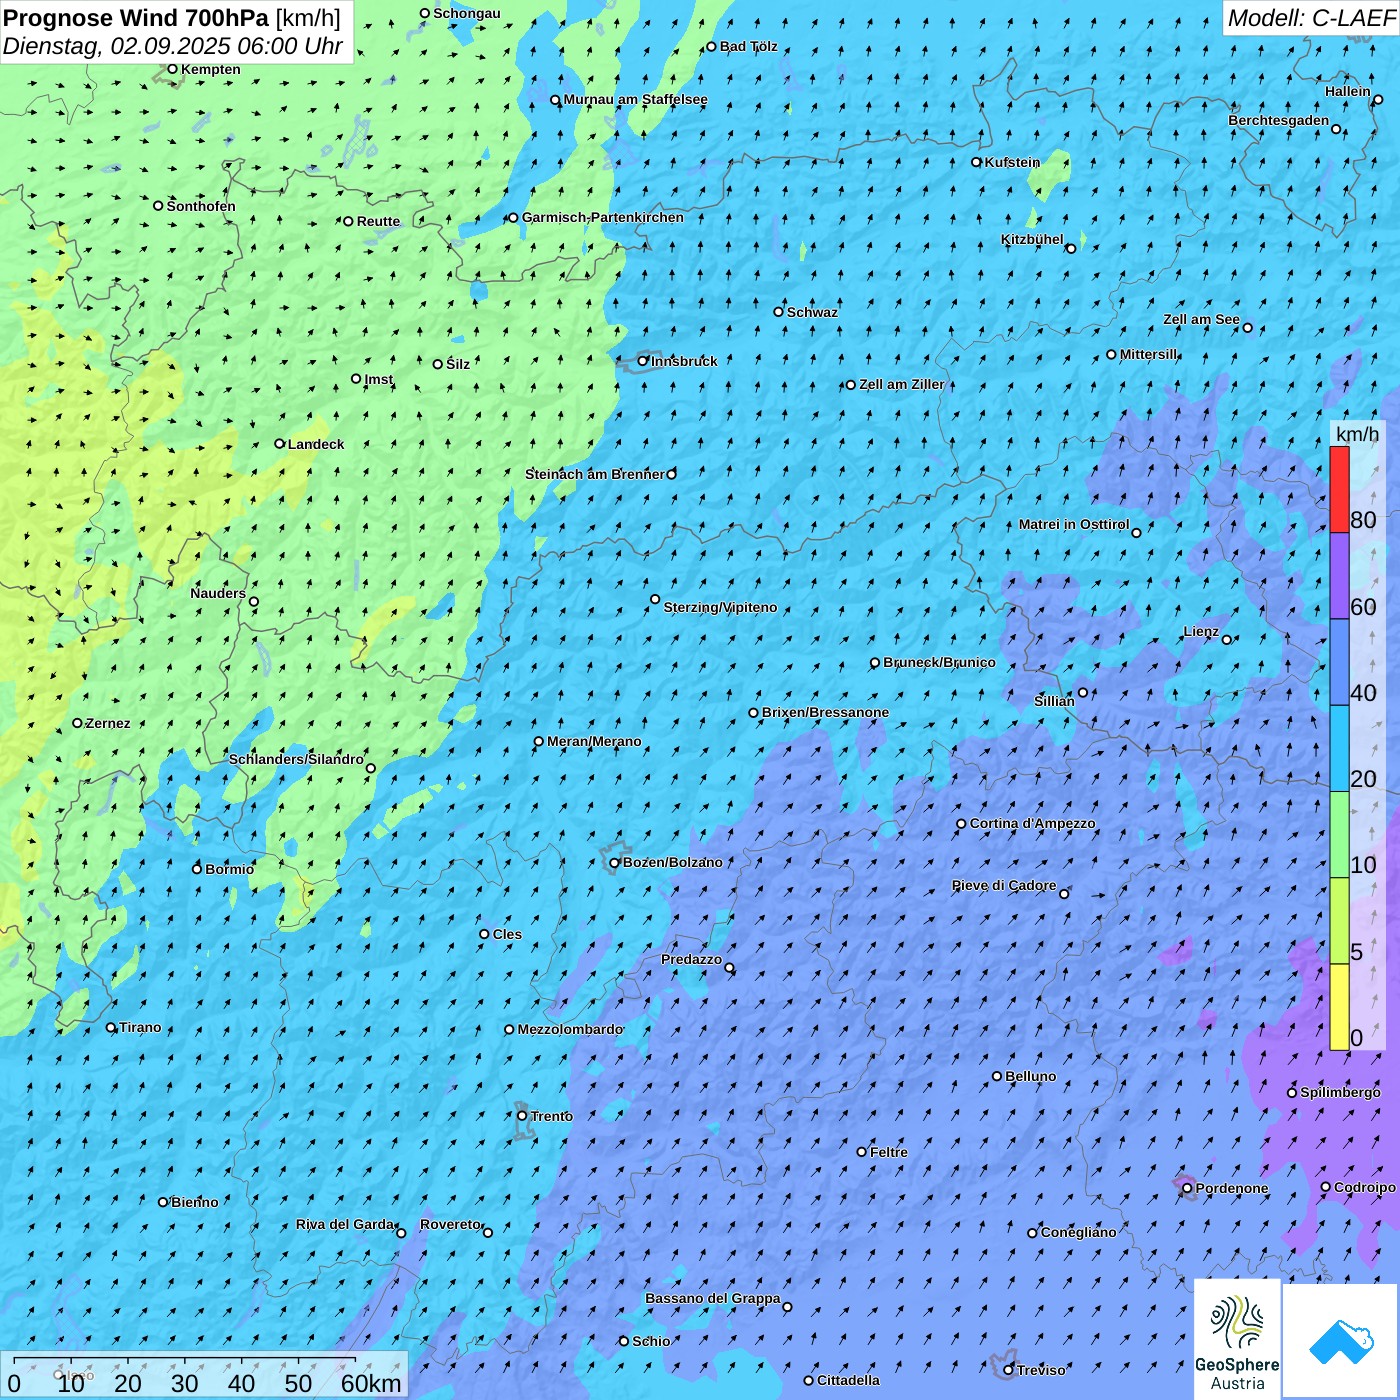This screenshot has width=1400, height=1400.
Task: Select the purple 60–80 legend swatch
Action: (1339, 576)
